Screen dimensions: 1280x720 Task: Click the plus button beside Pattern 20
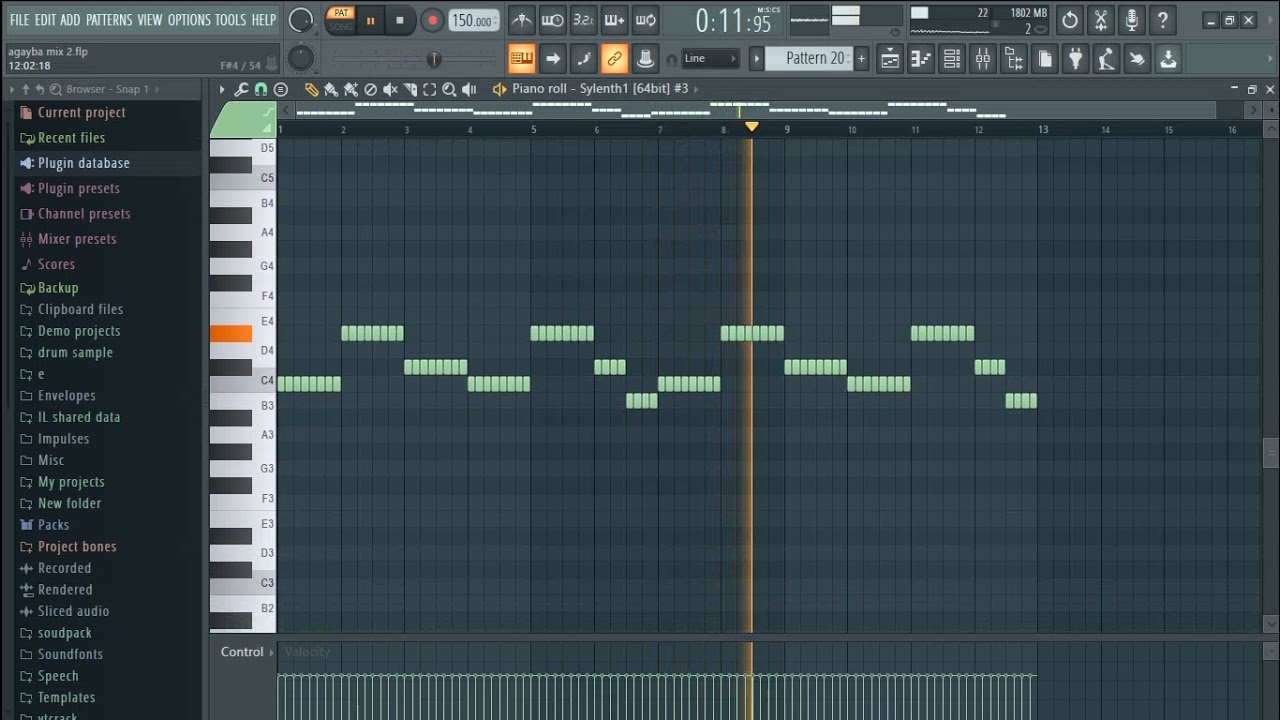pos(861,59)
